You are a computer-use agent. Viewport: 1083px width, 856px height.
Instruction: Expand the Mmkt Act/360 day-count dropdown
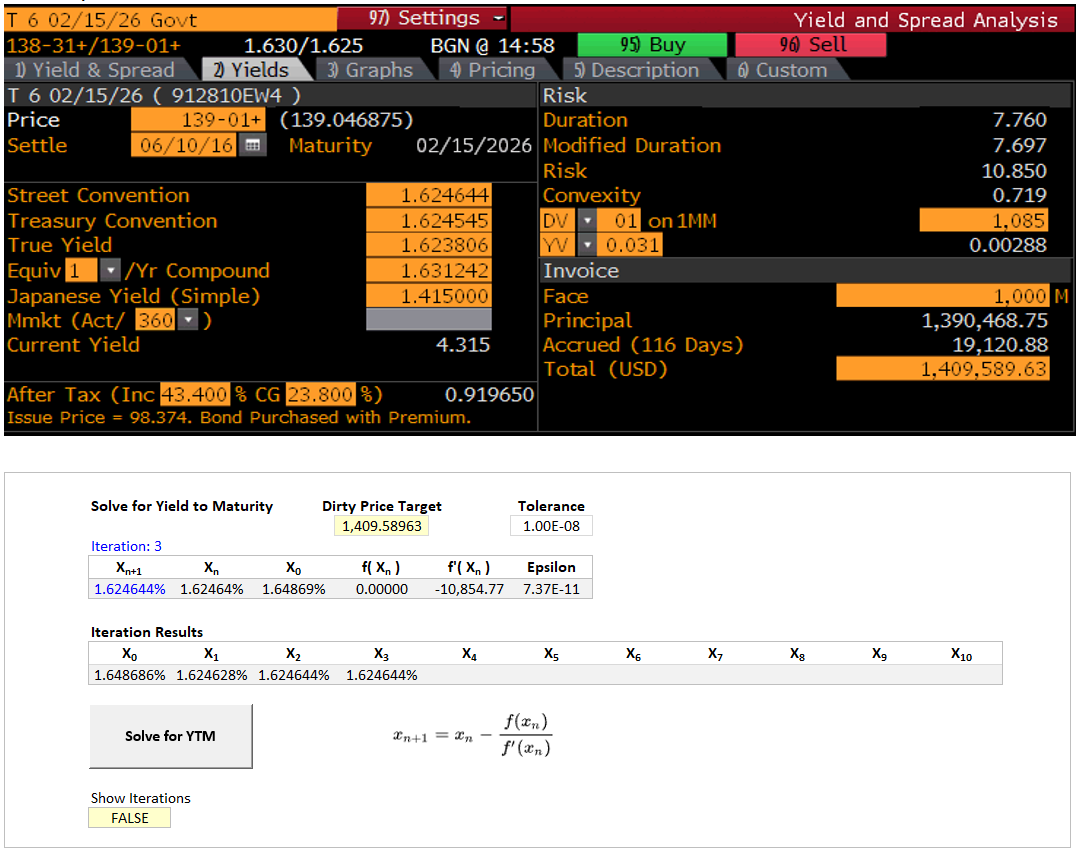coord(189,320)
